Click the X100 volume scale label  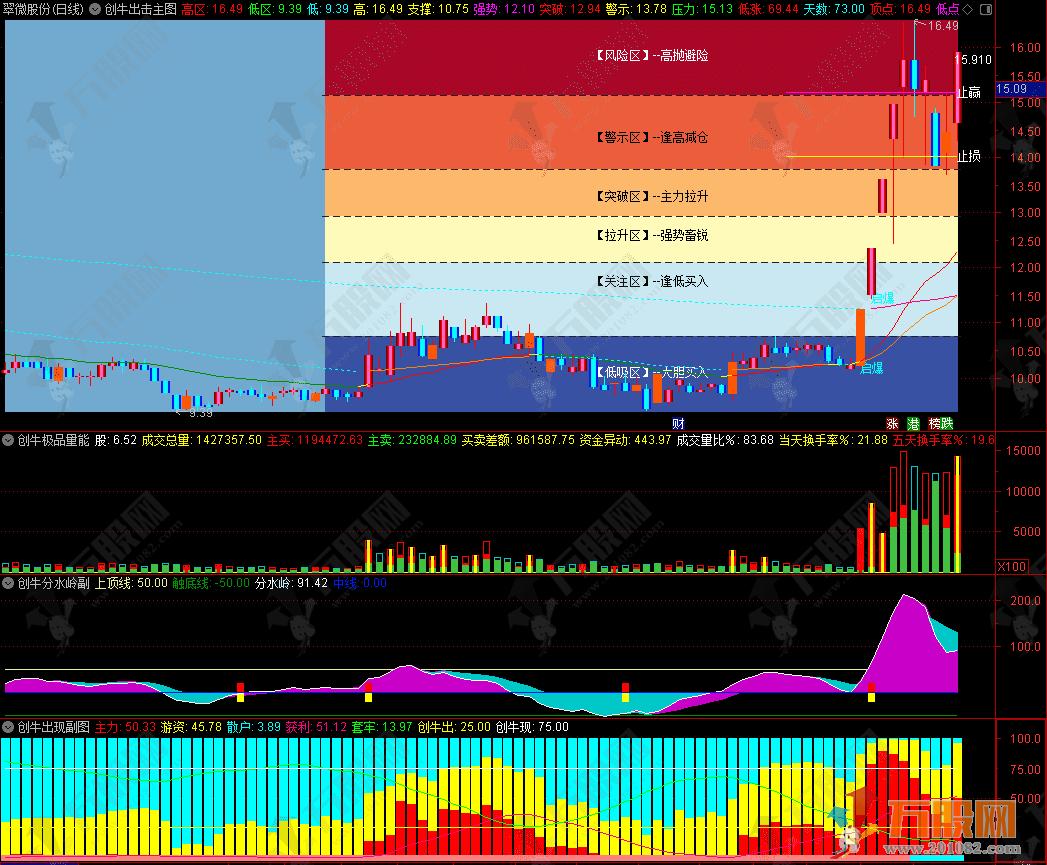tap(1012, 566)
